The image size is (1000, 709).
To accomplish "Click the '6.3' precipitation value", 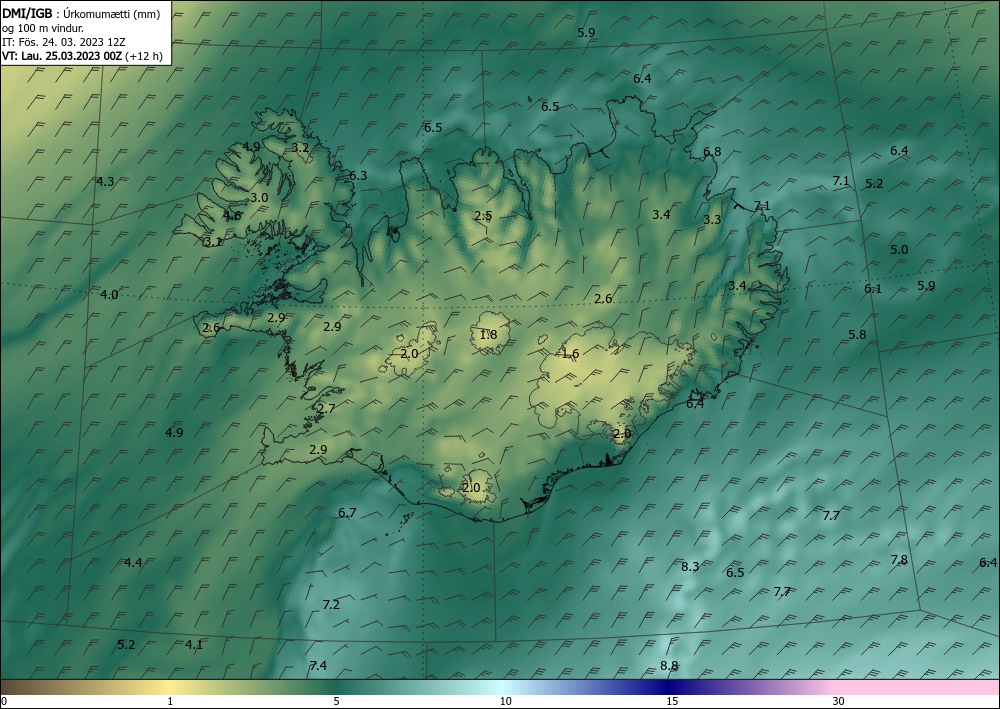I will [358, 175].
